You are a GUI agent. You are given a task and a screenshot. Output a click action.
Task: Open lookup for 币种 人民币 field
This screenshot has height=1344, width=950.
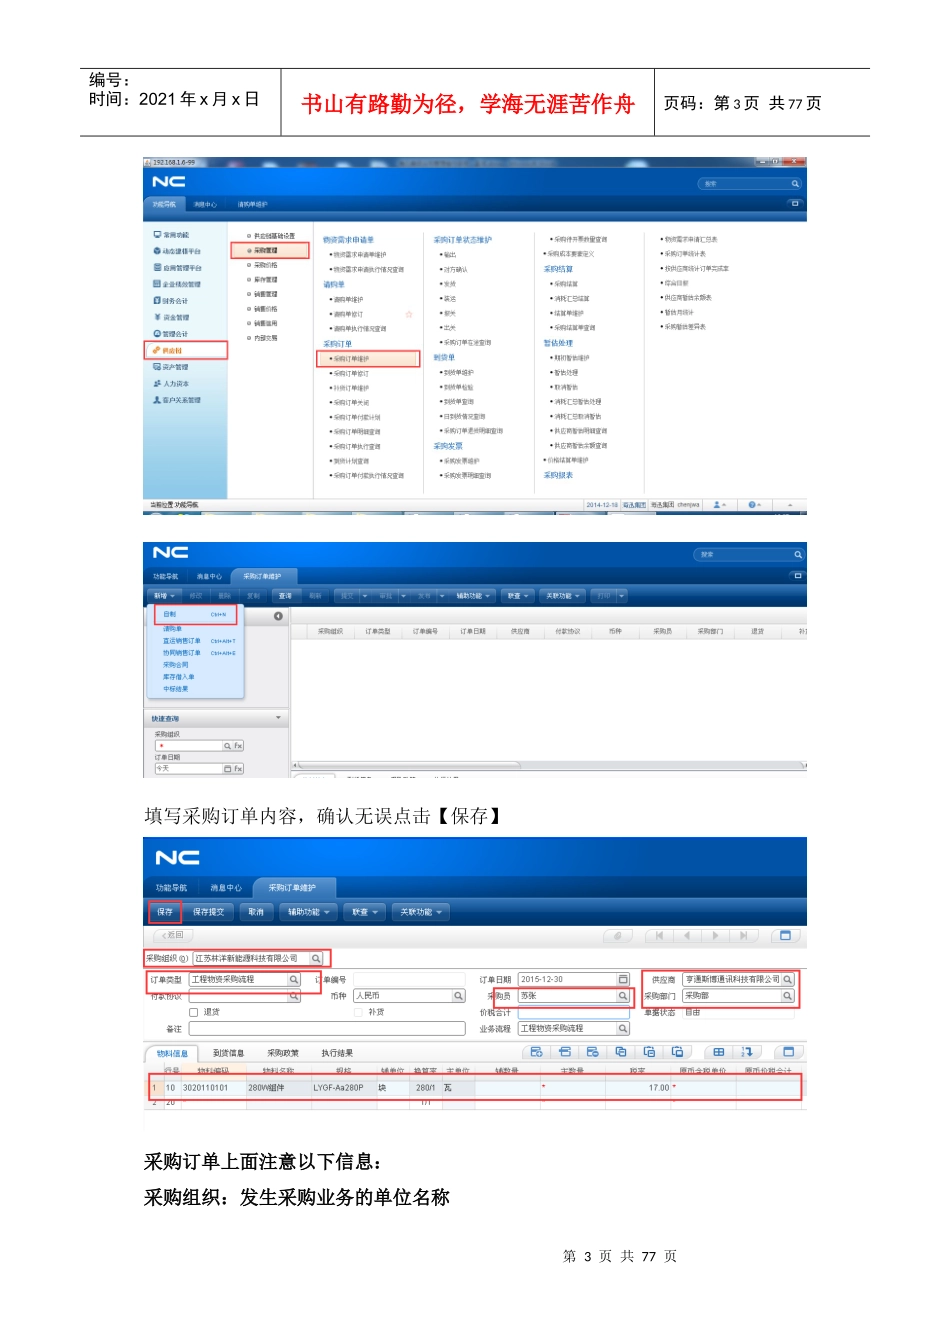[459, 996]
